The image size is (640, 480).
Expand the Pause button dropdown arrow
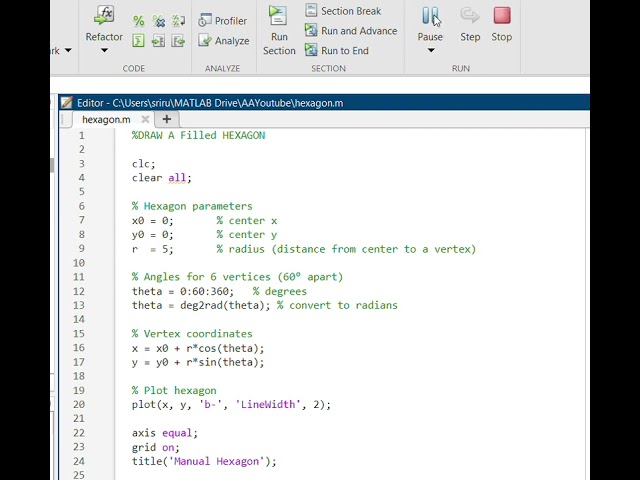coord(431,51)
